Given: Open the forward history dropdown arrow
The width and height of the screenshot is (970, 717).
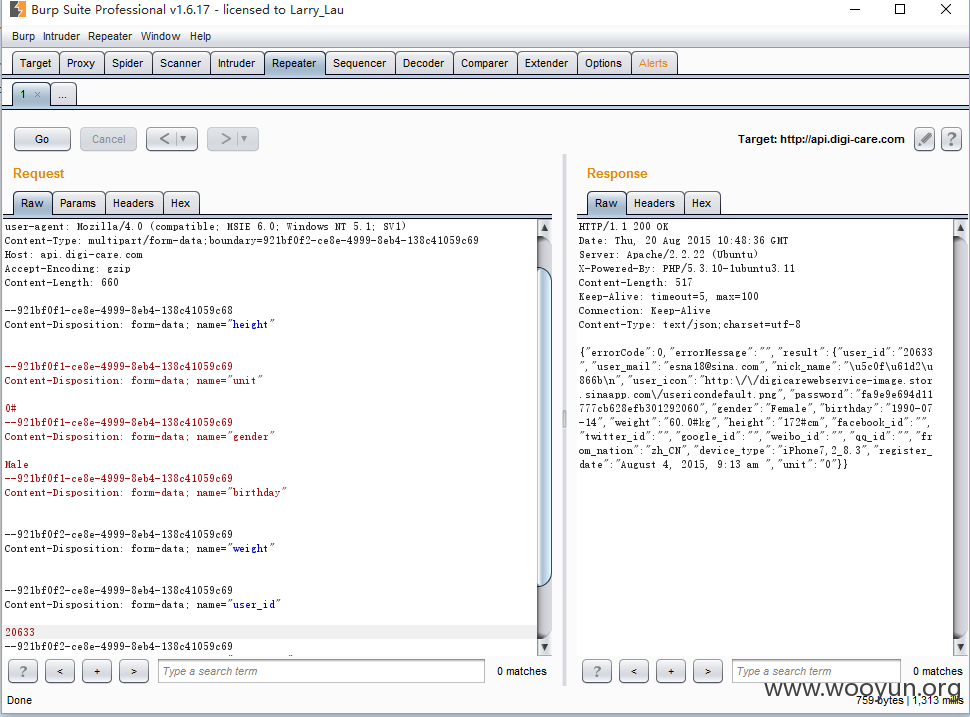Looking at the screenshot, I should tap(245, 139).
